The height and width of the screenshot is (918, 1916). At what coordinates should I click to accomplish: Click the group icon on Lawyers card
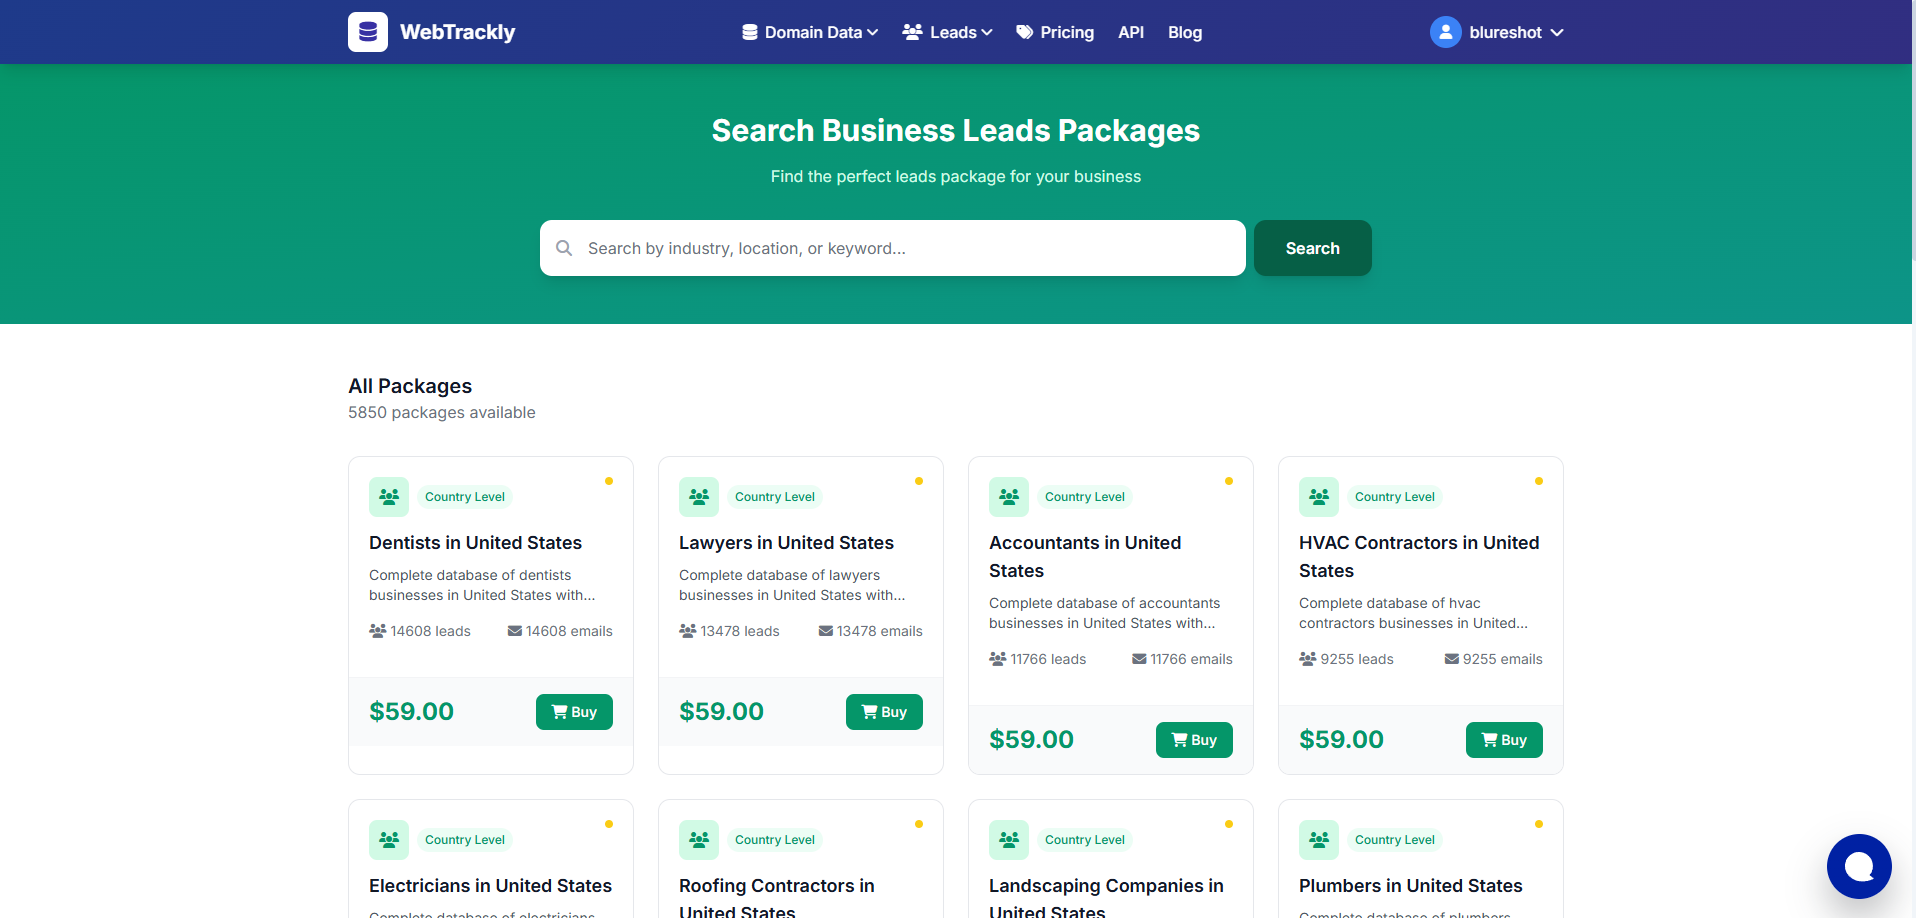click(x=699, y=497)
